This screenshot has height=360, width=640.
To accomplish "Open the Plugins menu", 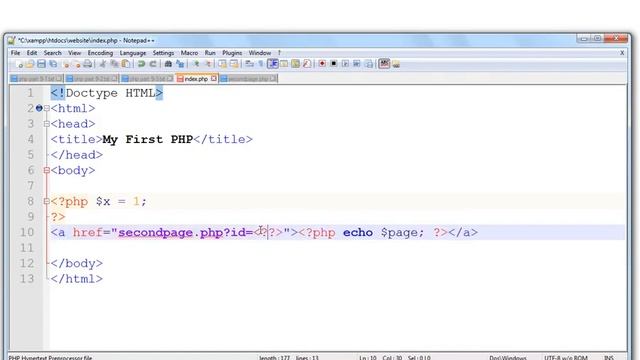I will coord(232,53).
